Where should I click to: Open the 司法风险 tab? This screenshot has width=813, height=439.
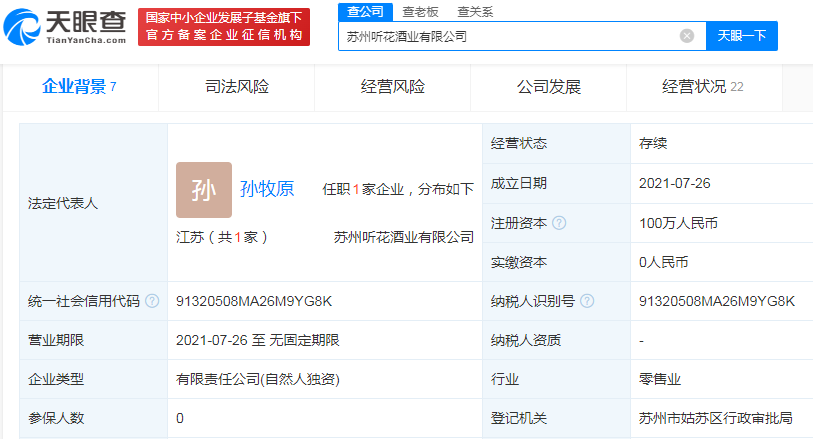(237, 86)
